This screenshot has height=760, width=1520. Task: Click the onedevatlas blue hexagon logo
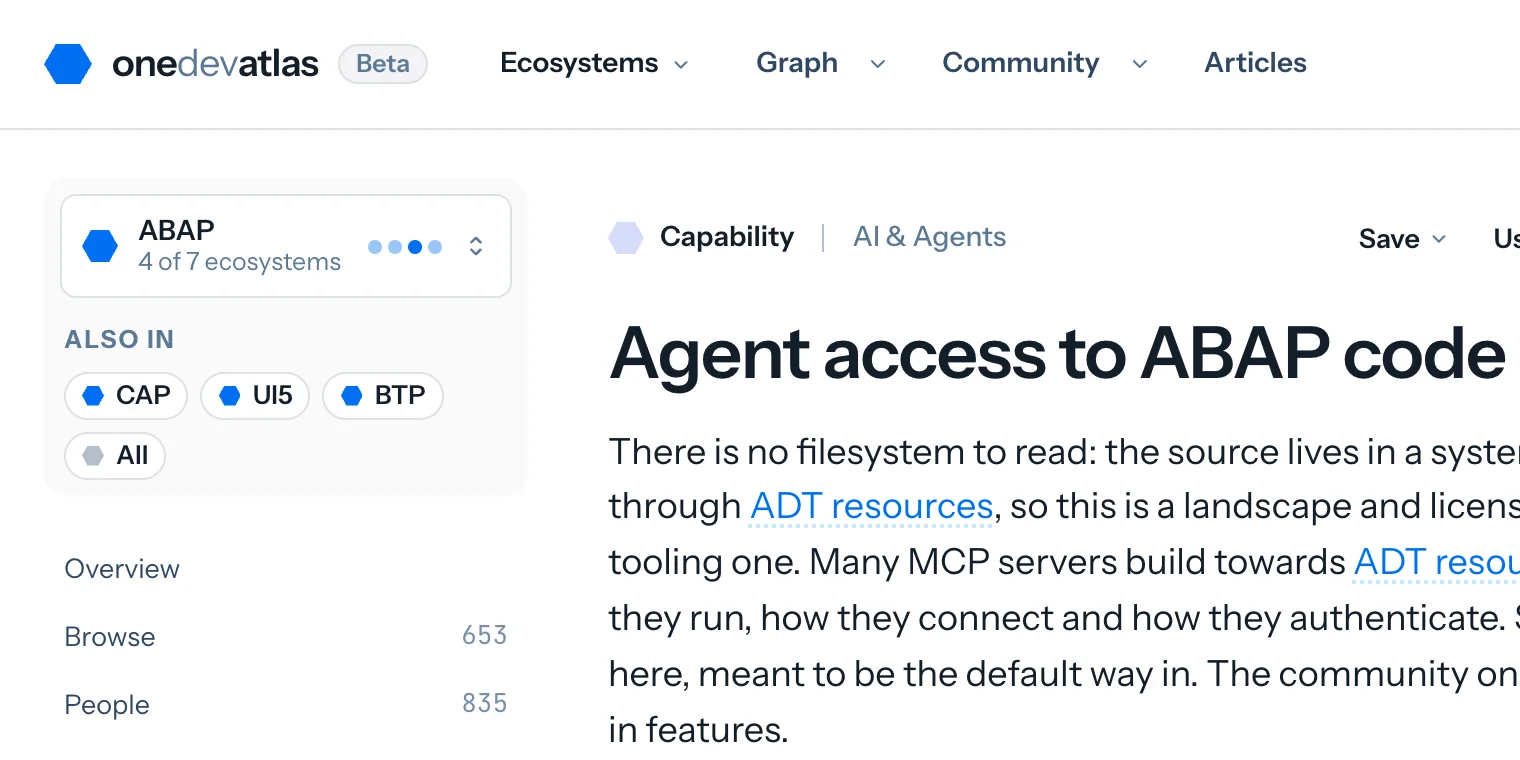(68, 64)
